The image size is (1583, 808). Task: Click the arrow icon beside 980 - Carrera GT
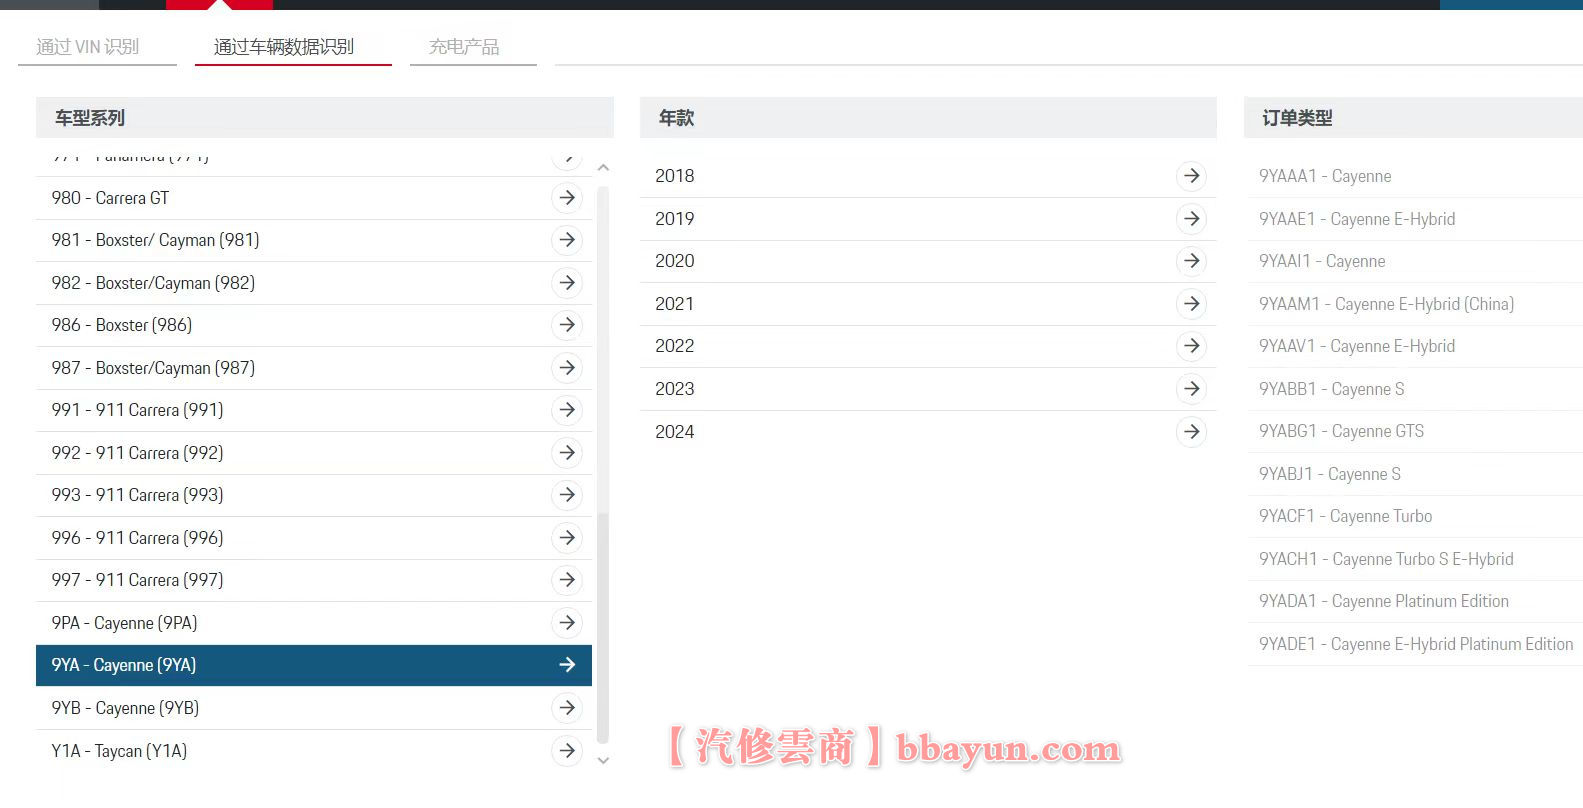(x=567, y=198)
